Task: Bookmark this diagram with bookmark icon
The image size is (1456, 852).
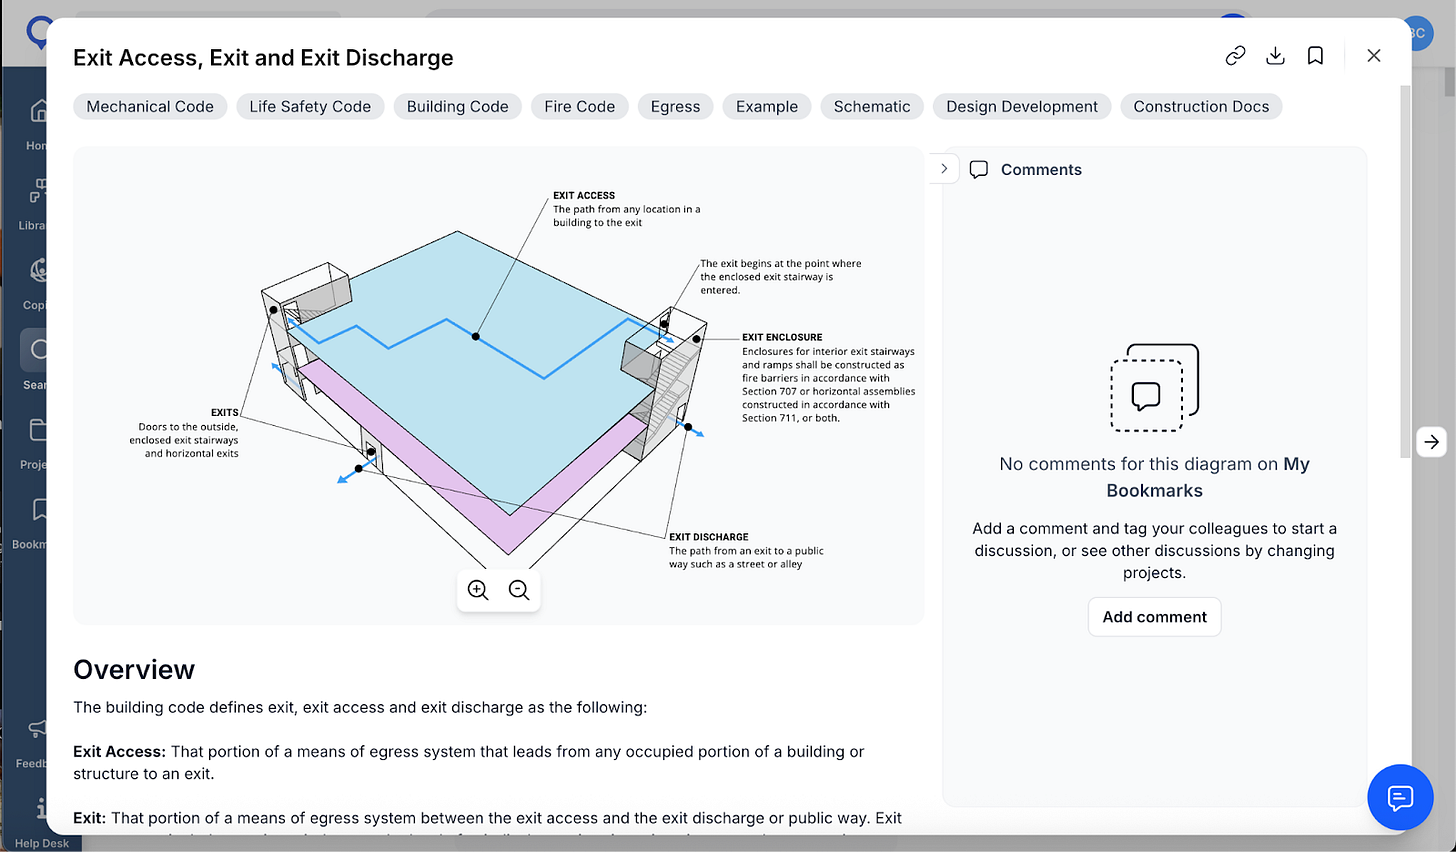Action: tap(1315, 56)
